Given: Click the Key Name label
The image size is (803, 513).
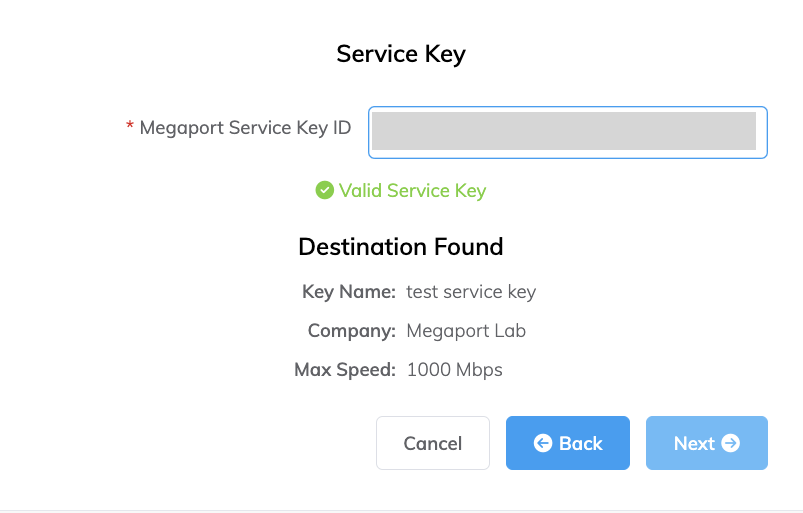Looking at the screenshot, I should coord(349,292).
